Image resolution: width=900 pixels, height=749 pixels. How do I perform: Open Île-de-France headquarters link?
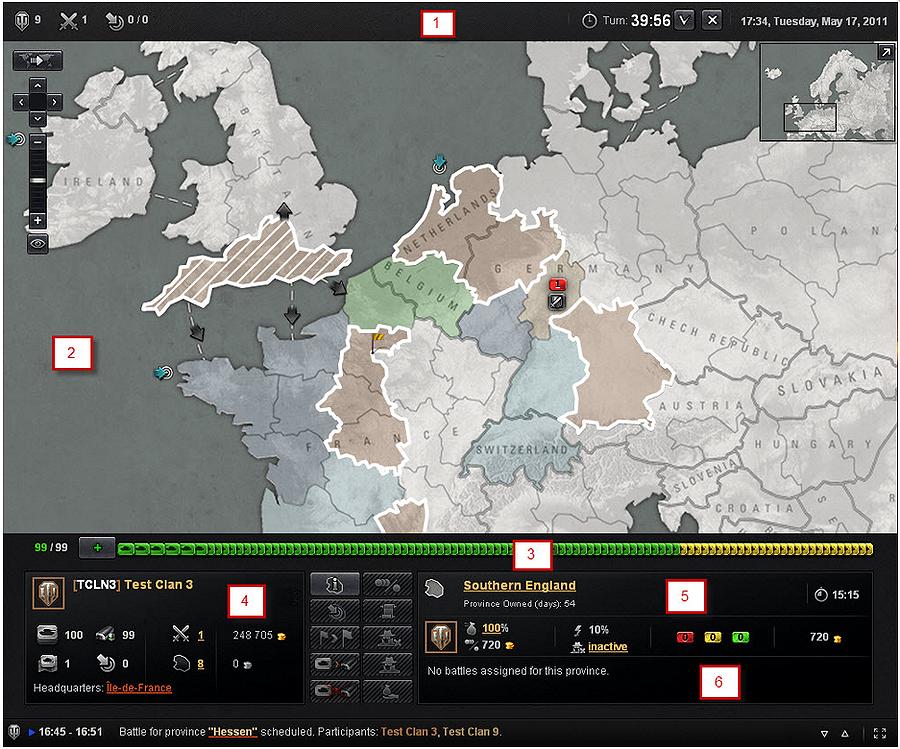pyautogui.click(x=139, y=688)
